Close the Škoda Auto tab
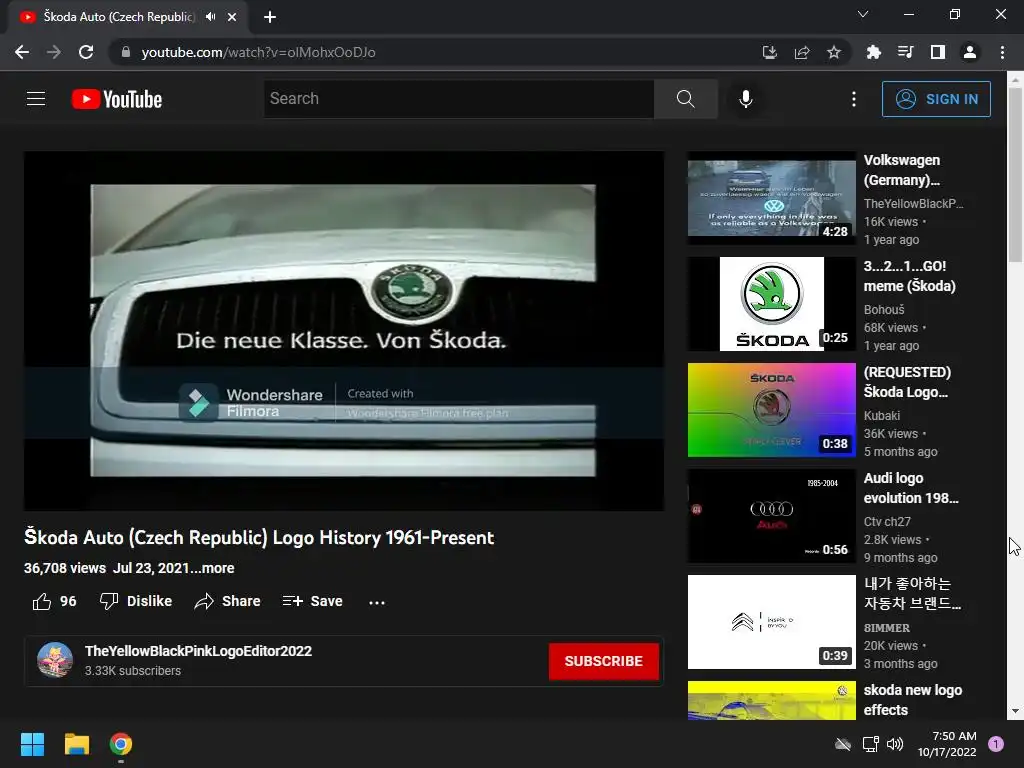The image size is (1024, 768). pos(232,17)
